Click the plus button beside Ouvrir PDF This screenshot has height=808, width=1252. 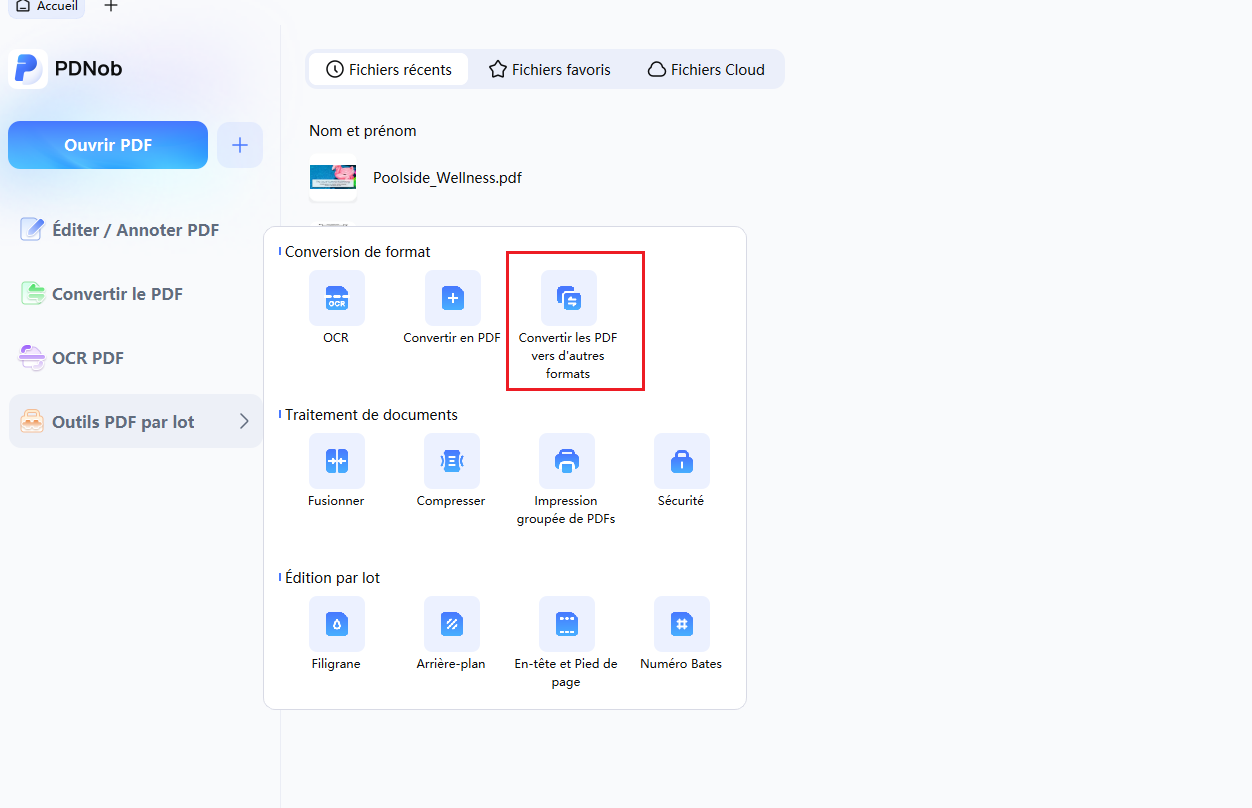[240, 145]
